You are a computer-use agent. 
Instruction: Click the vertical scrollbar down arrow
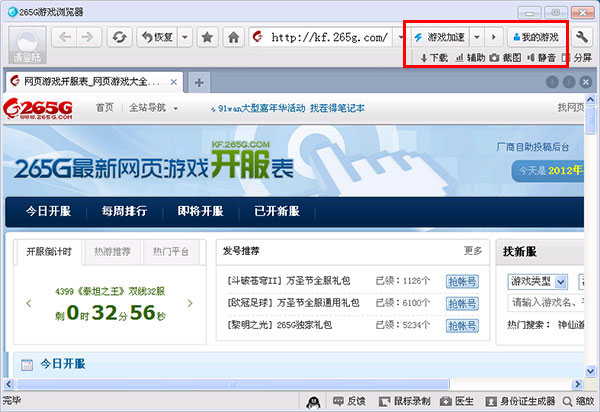click(x=590, y=371)
